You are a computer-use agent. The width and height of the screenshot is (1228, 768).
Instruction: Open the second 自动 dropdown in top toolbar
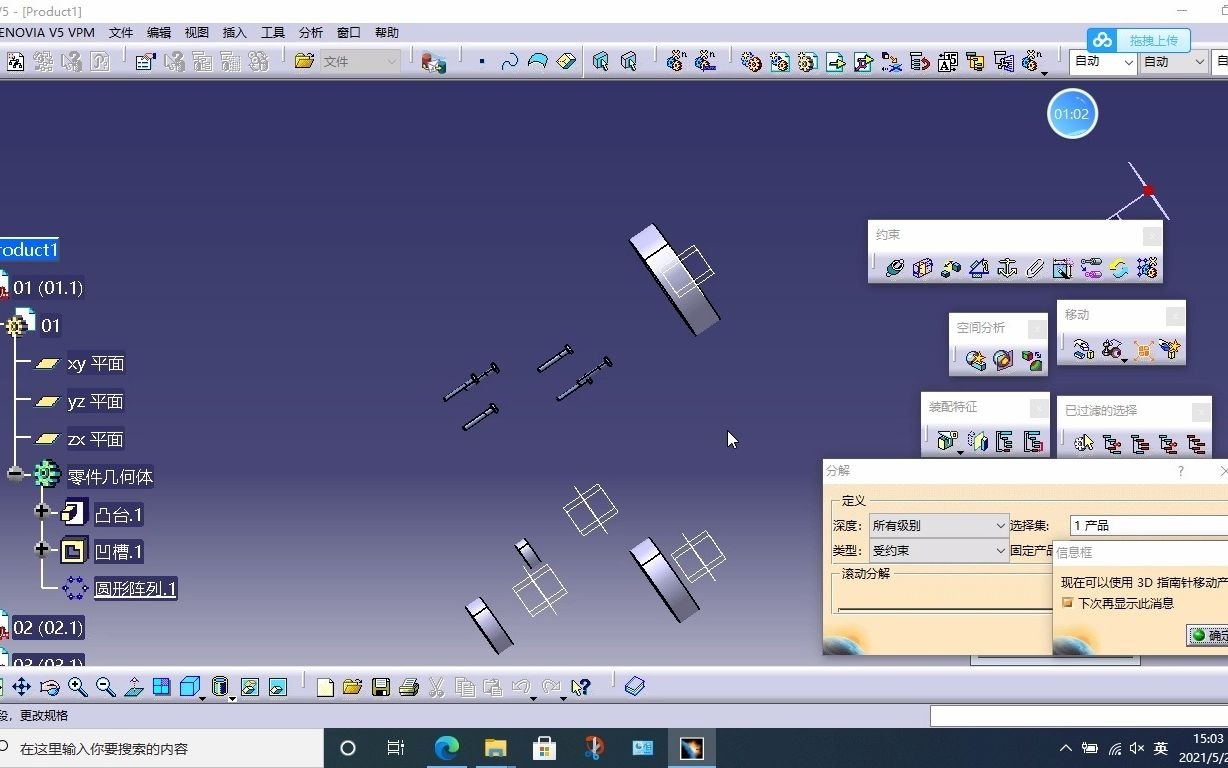pos(1174,62)
